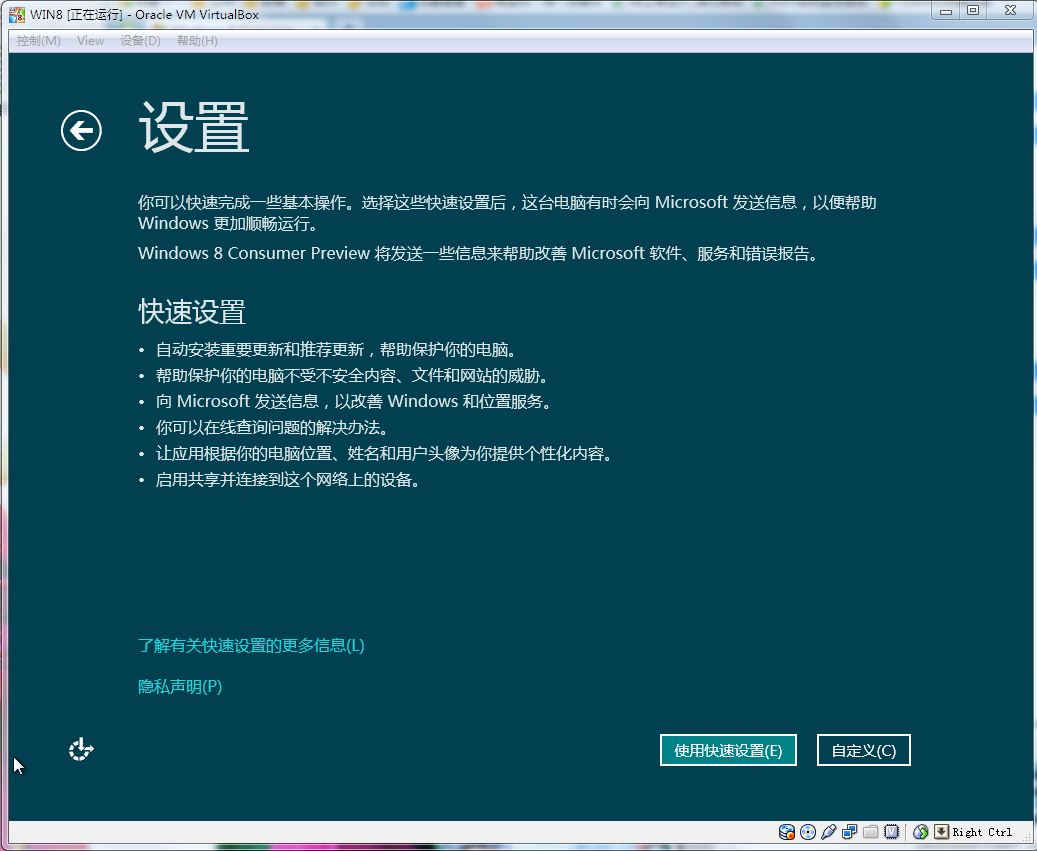The image size is (1037, 851).
Task: Open the 隐私声明(P) link
Action: tap(180, 687)
